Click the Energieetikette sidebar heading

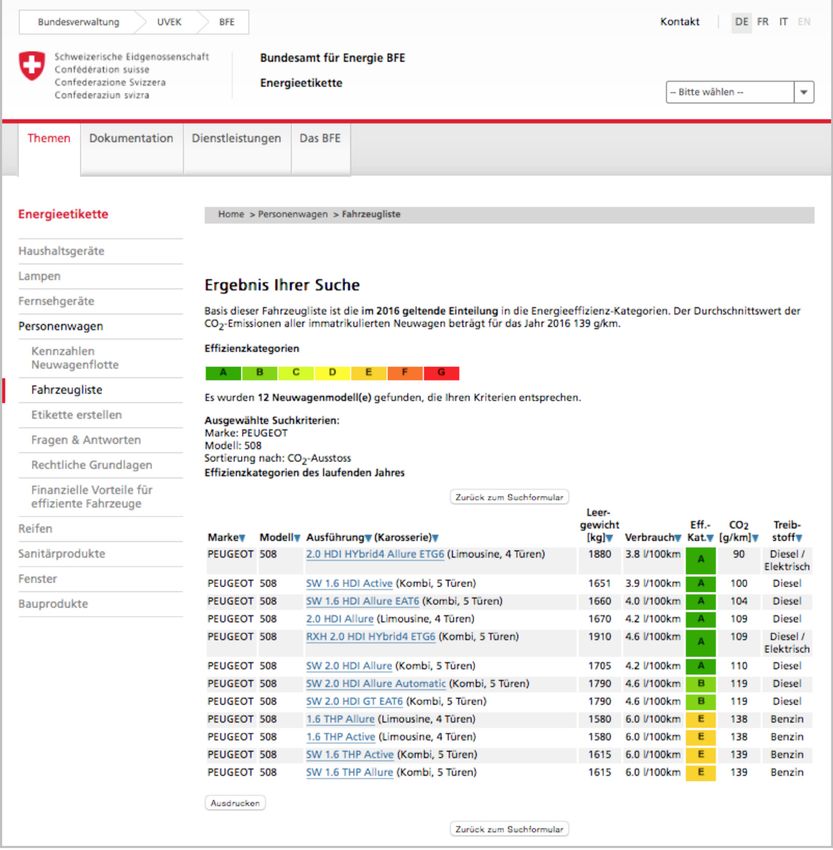[x=63, y=214]
